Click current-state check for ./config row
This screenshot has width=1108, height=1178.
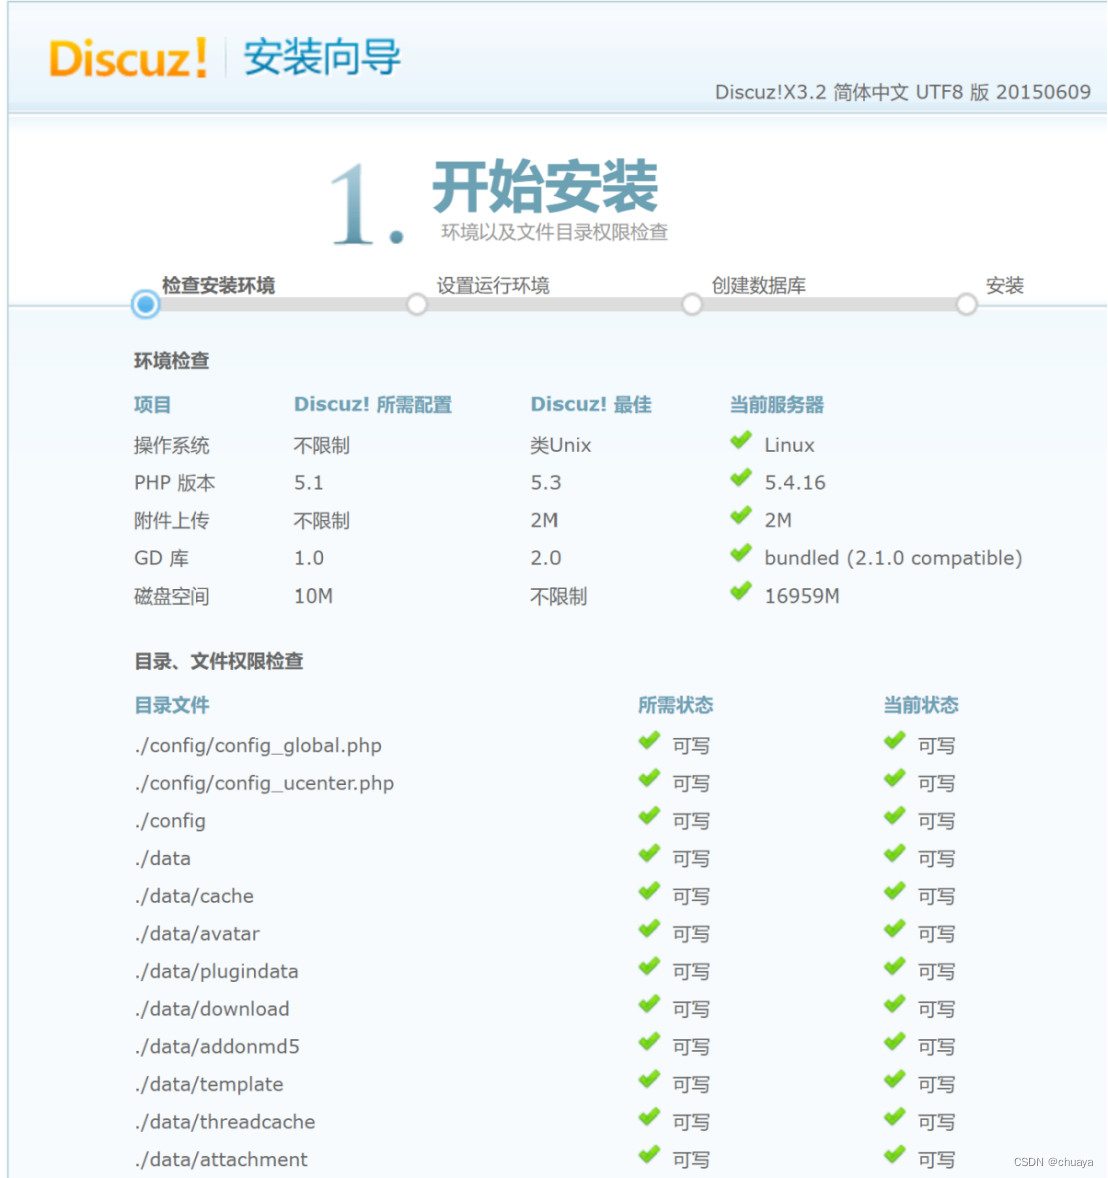pyautogui.click(x=895, y=817)
